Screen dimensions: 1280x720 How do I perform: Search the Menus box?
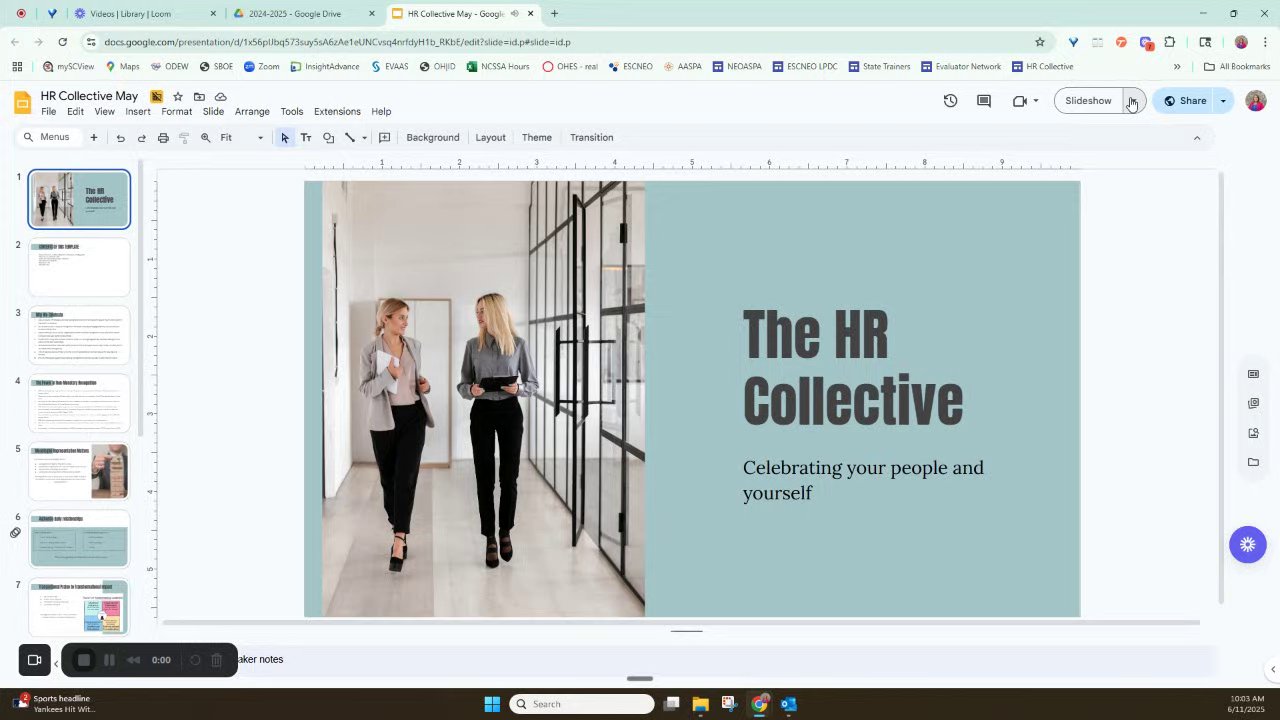click(x=48, y=138)
